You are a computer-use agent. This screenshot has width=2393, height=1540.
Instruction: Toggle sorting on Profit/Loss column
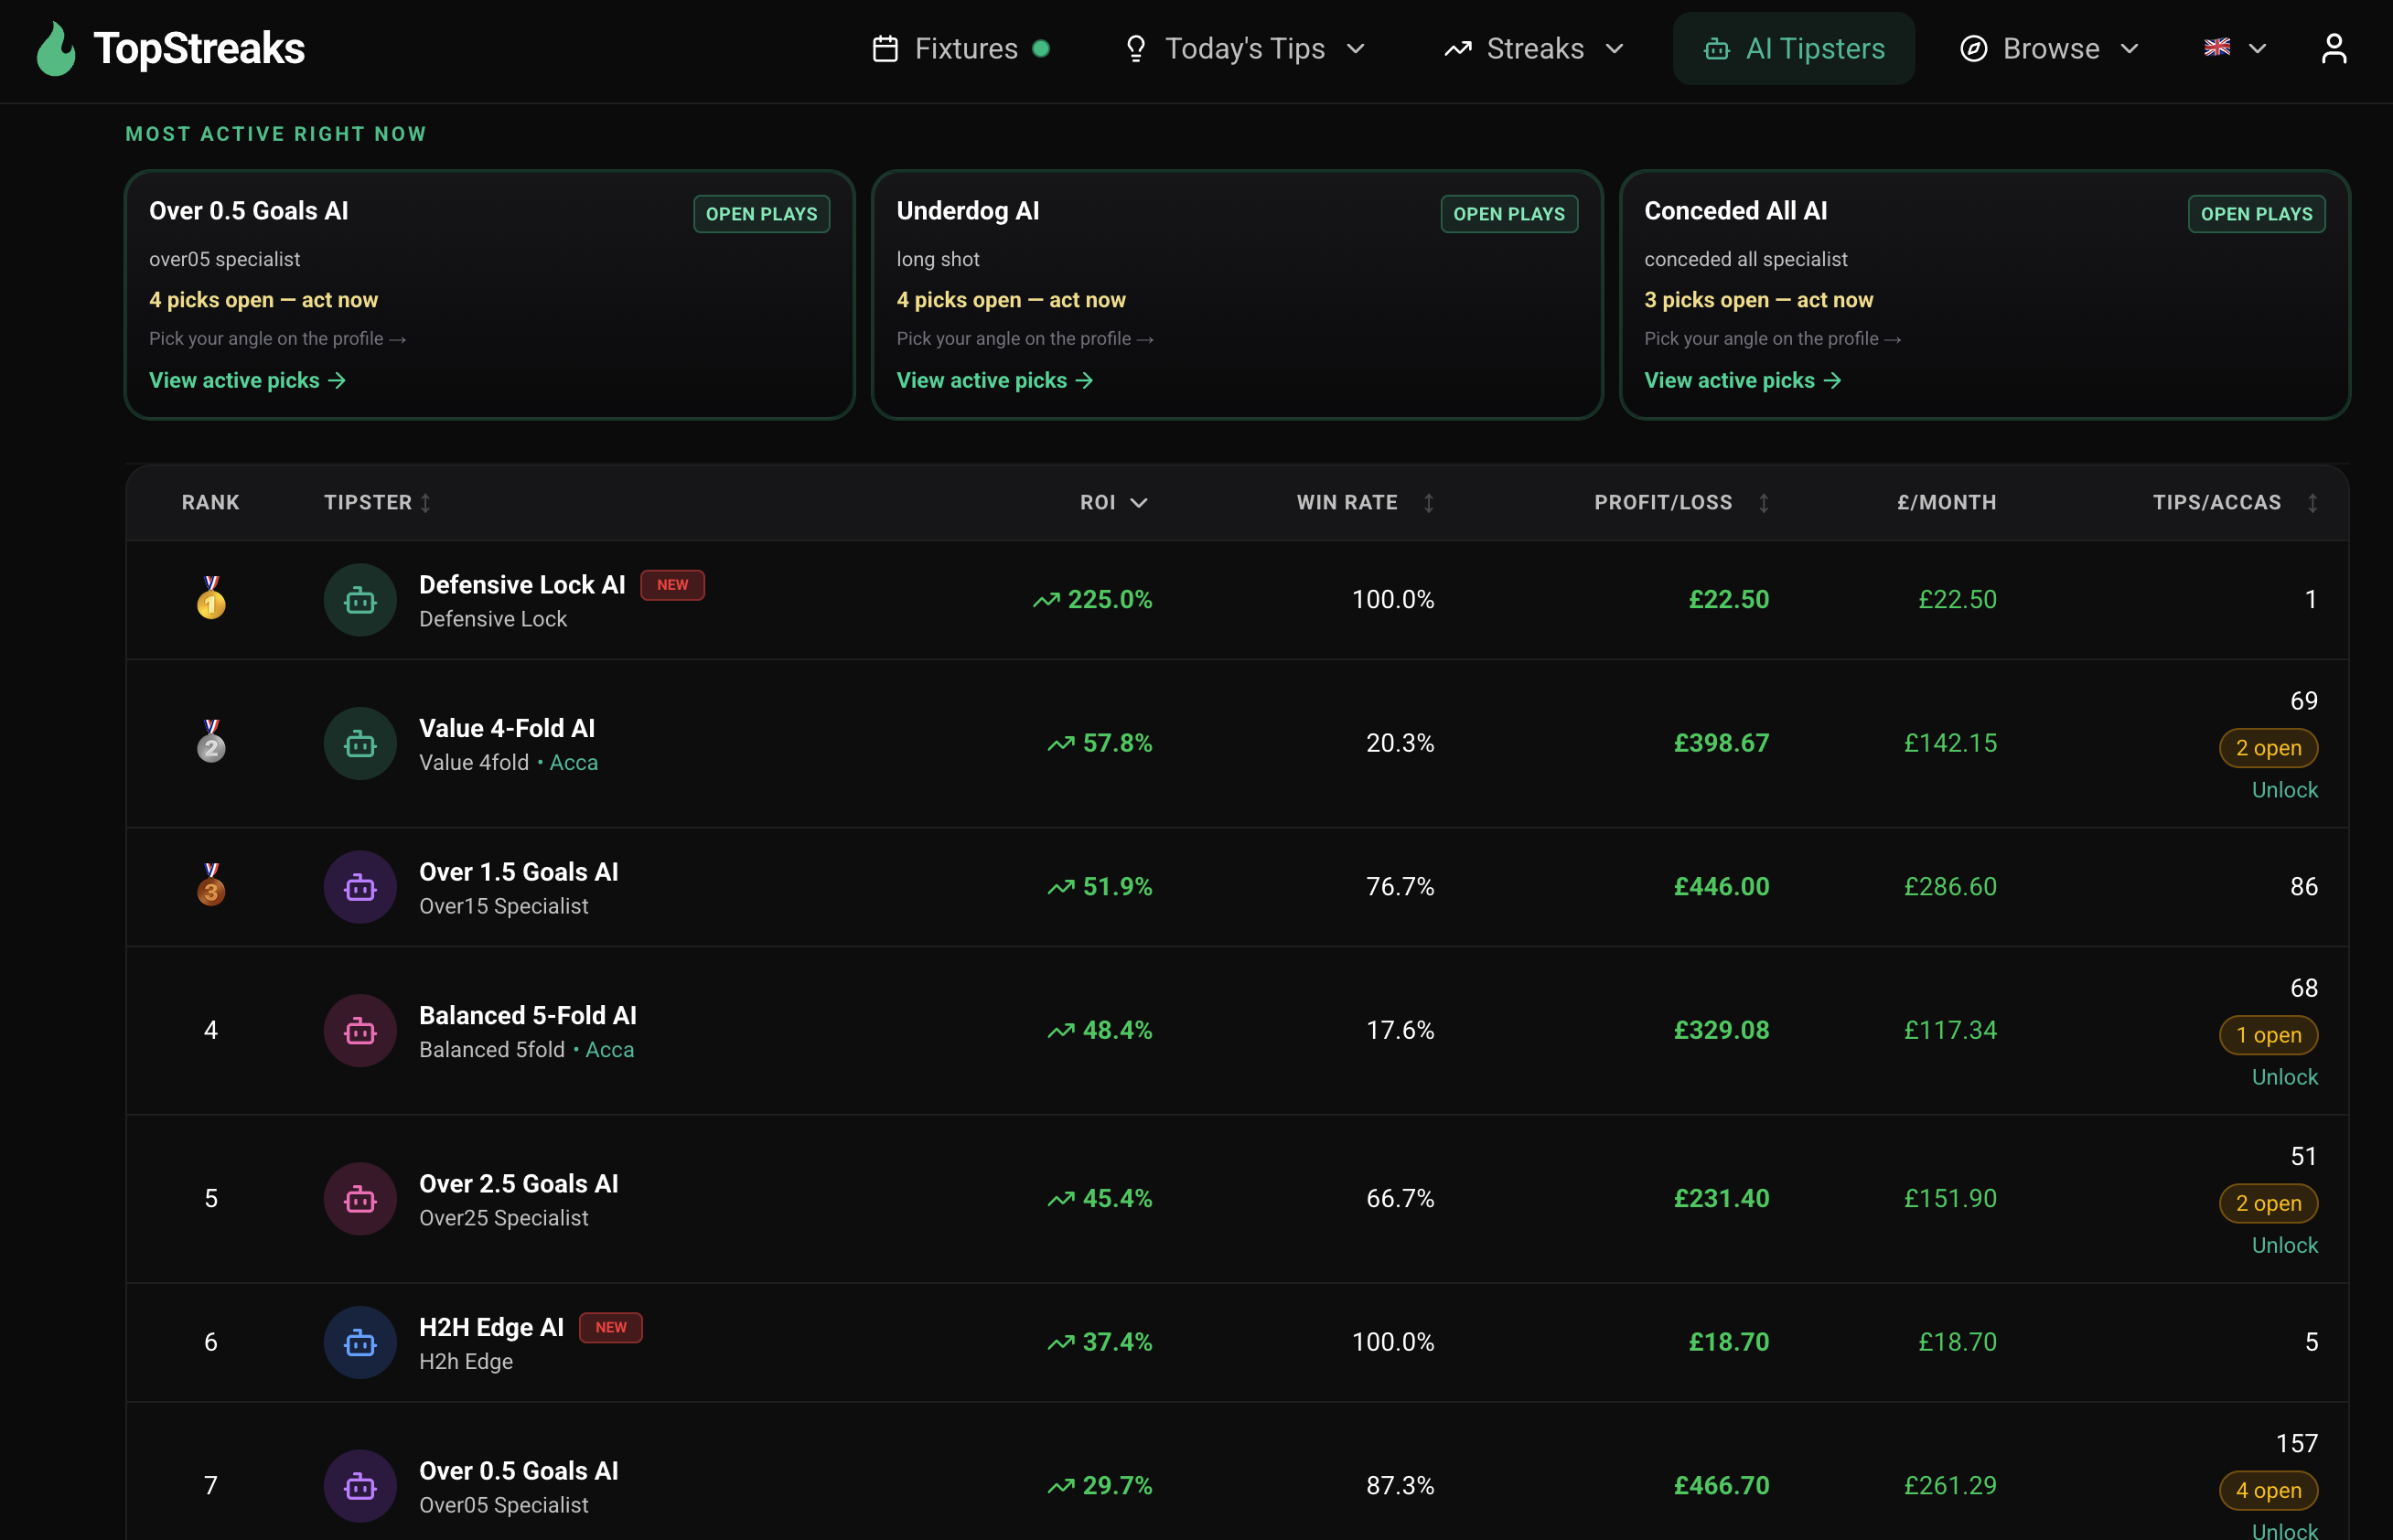pyautogui.click(x=1763, y=503)
